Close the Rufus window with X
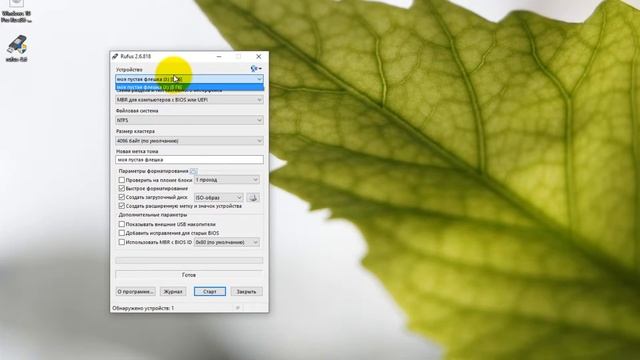 (258, 56)
